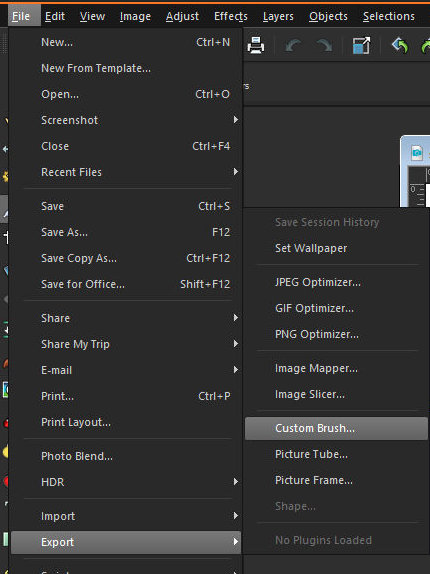Open the Effects menu
Viewport: 430px width, 574px height.
click(231, 16)
